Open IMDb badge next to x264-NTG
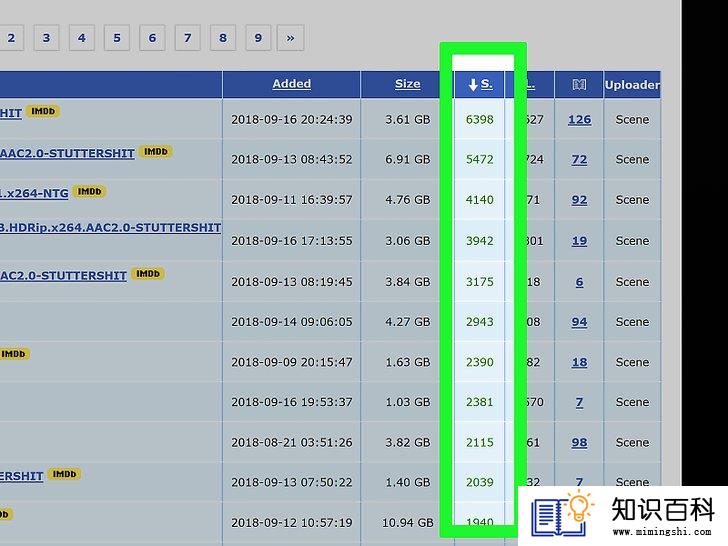728x546 pixels. 89,192
